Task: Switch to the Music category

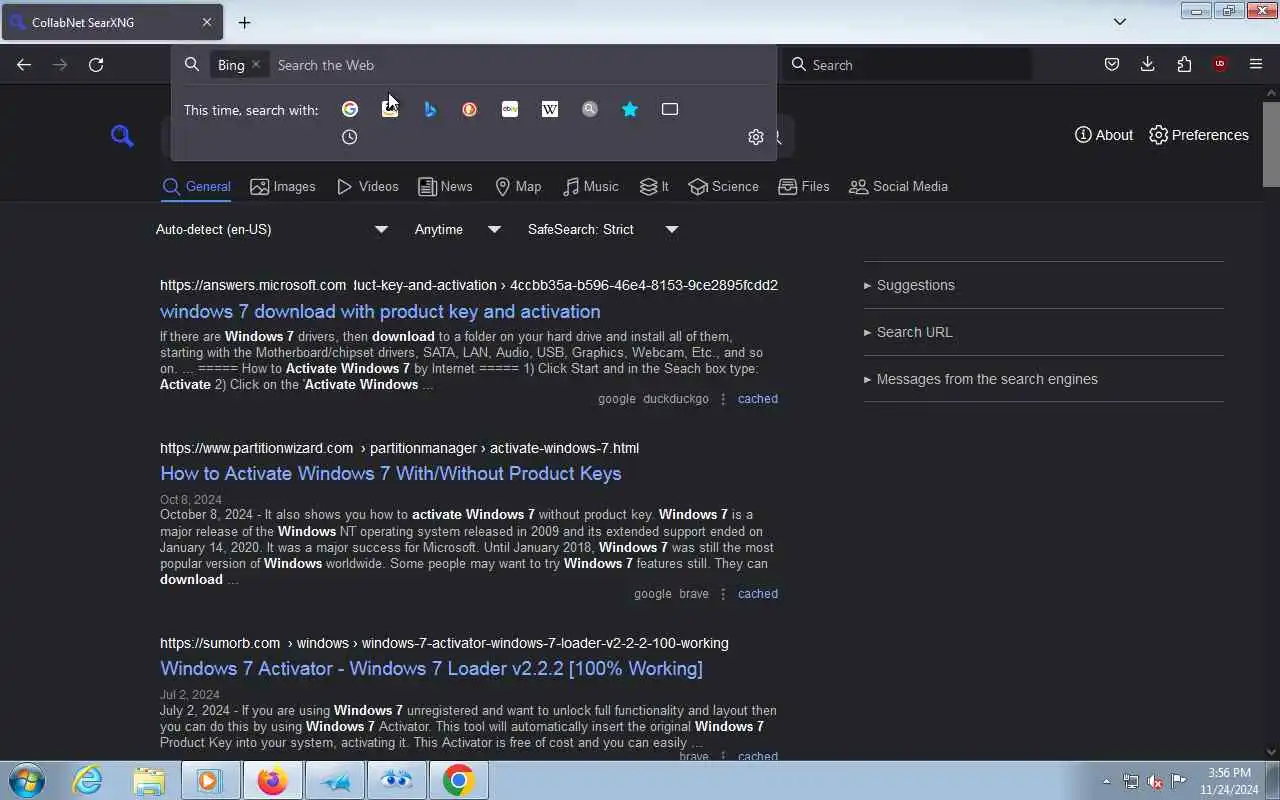Action: (590, 187)
